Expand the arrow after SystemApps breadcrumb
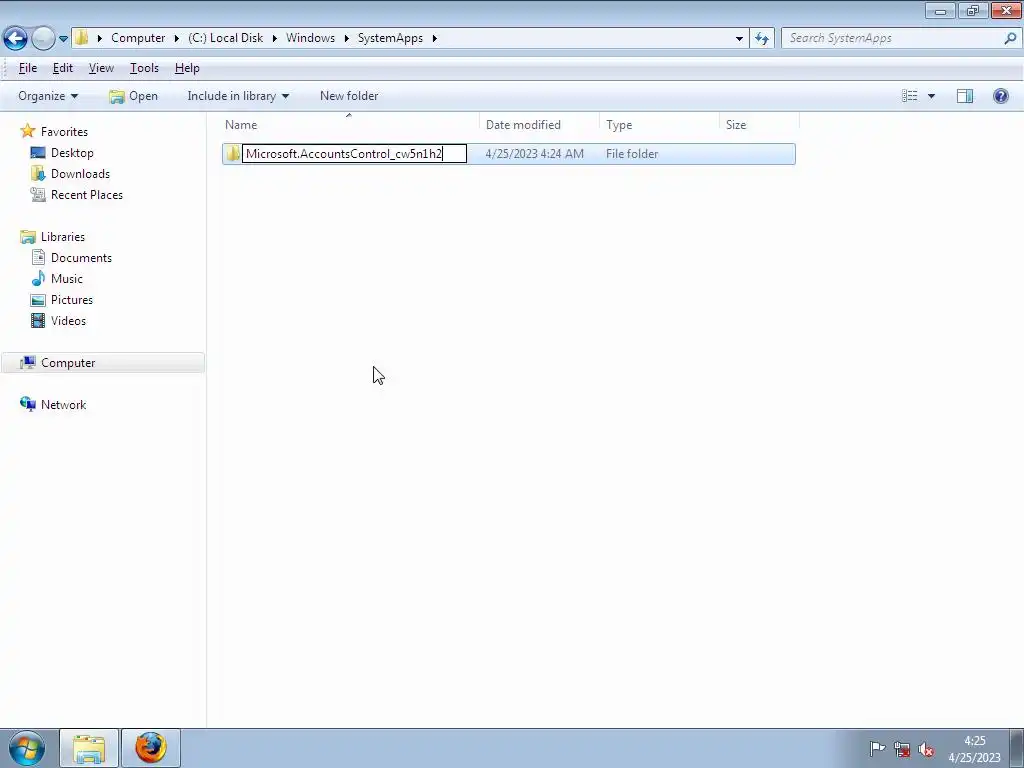Screen dimensions: 1024x768 [x=434, y=38]
